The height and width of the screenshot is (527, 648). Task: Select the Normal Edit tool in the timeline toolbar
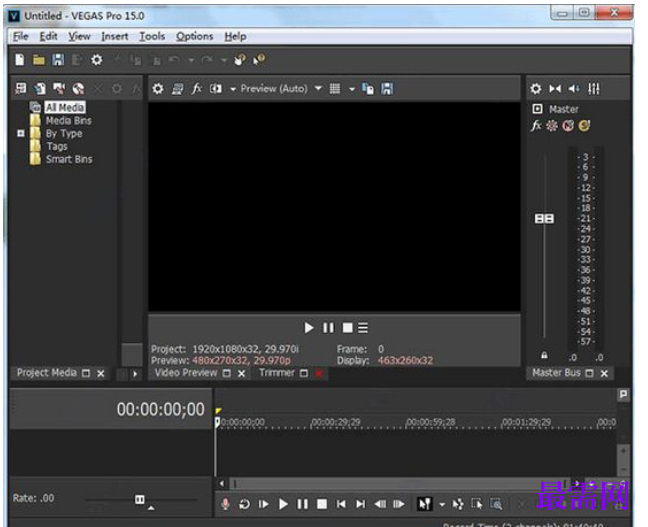[x=424, y=504]
